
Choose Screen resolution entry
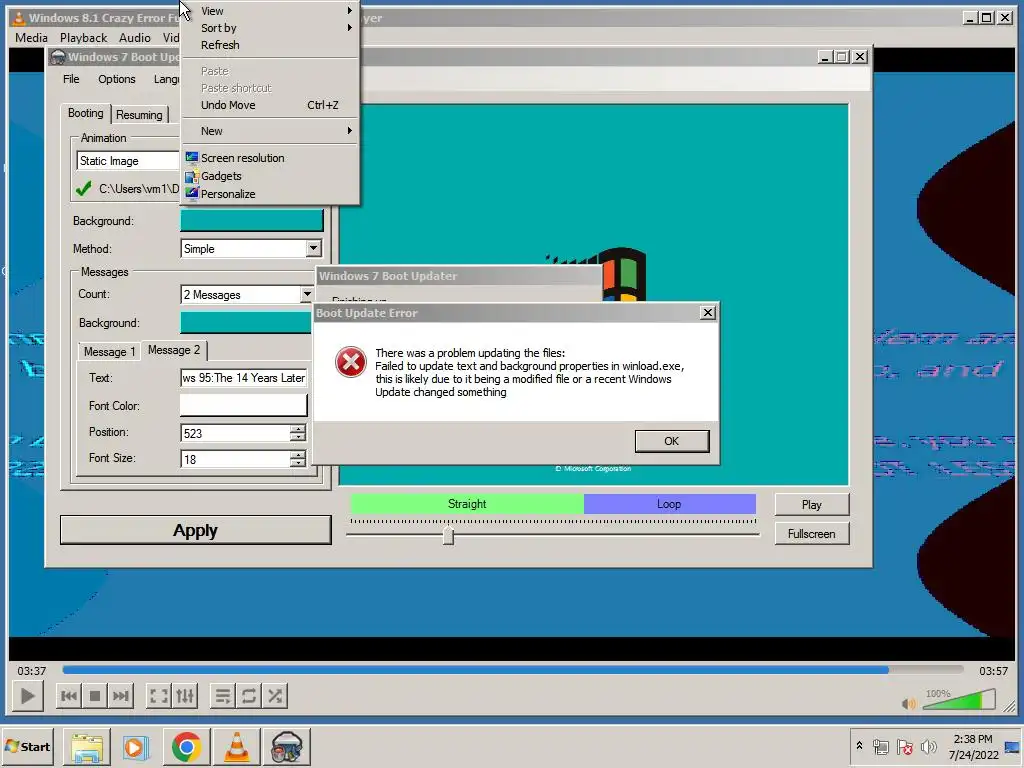(x=270, y=158)
